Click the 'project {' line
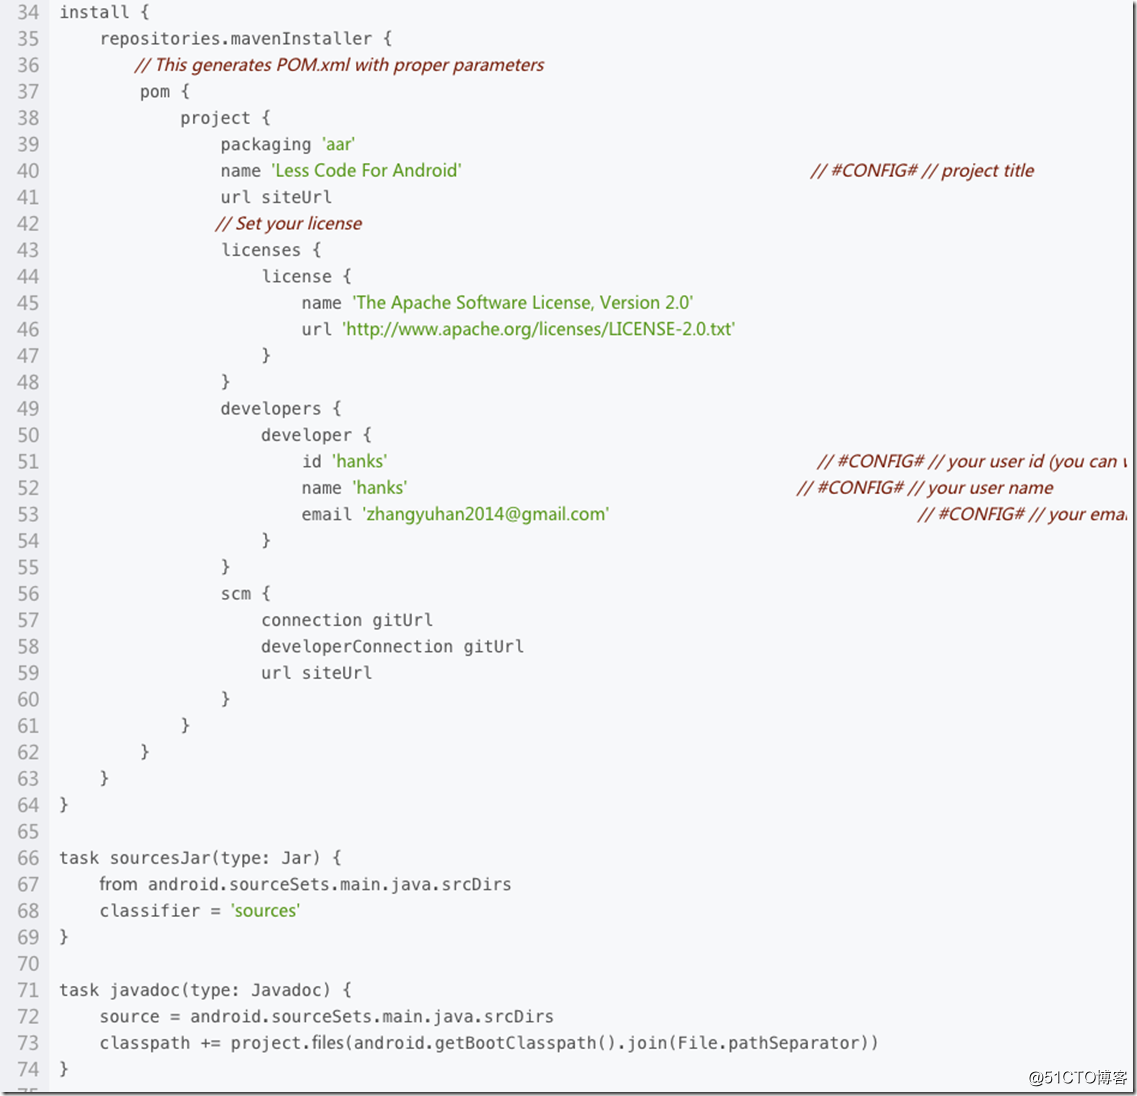Viewport: 1137px width, 1096px height. (x=225, y=118)
